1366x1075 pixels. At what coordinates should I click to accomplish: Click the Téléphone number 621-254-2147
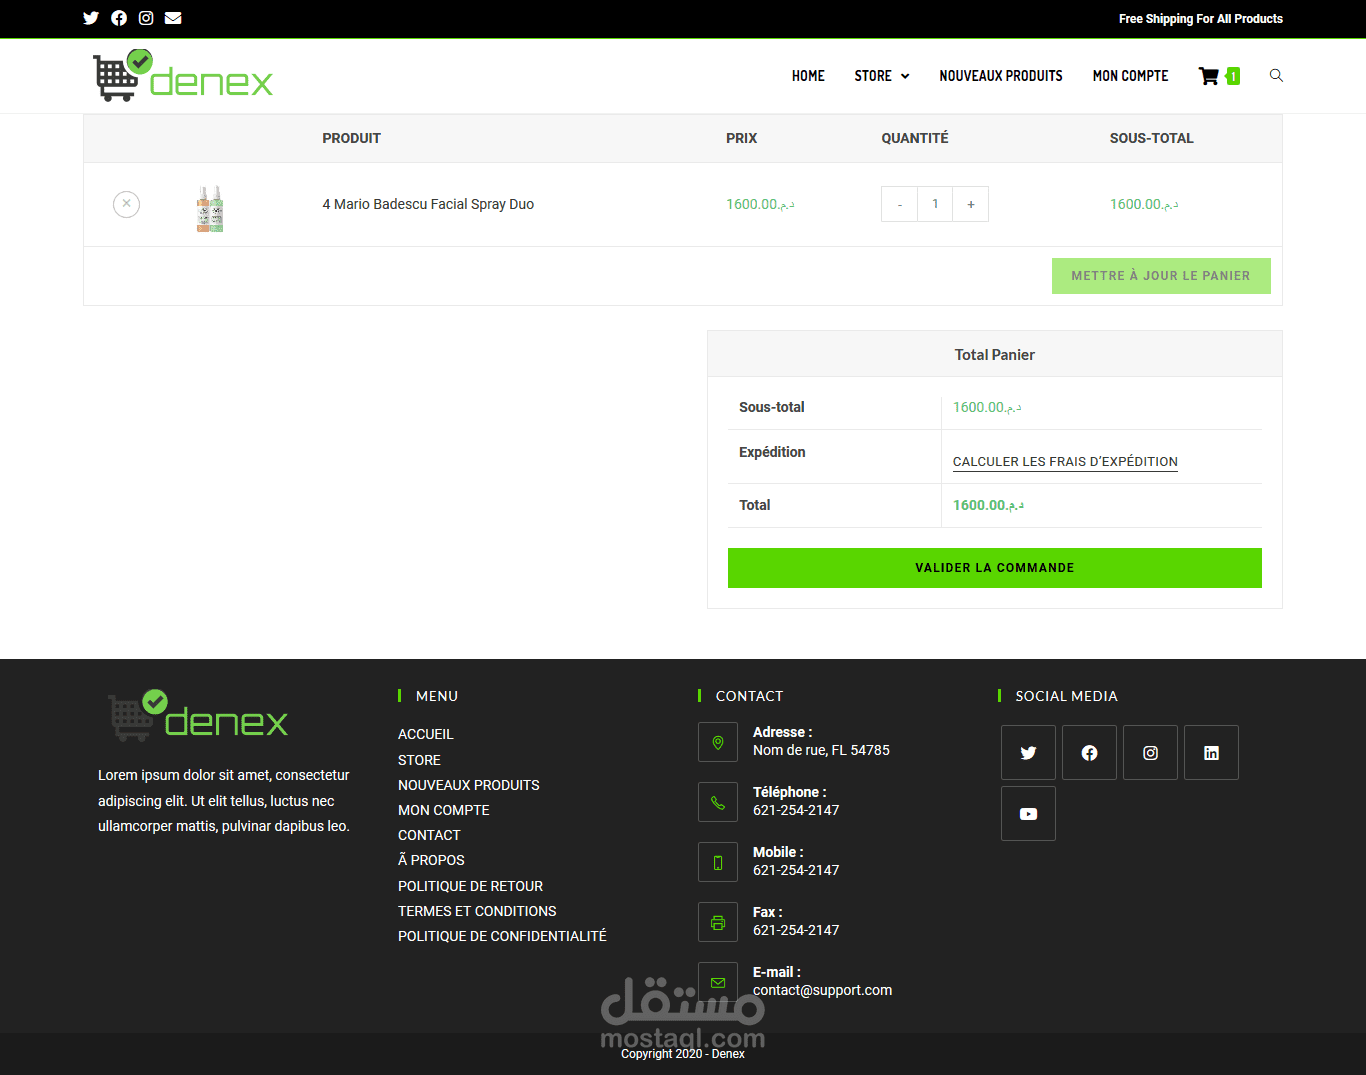[796, 810]
